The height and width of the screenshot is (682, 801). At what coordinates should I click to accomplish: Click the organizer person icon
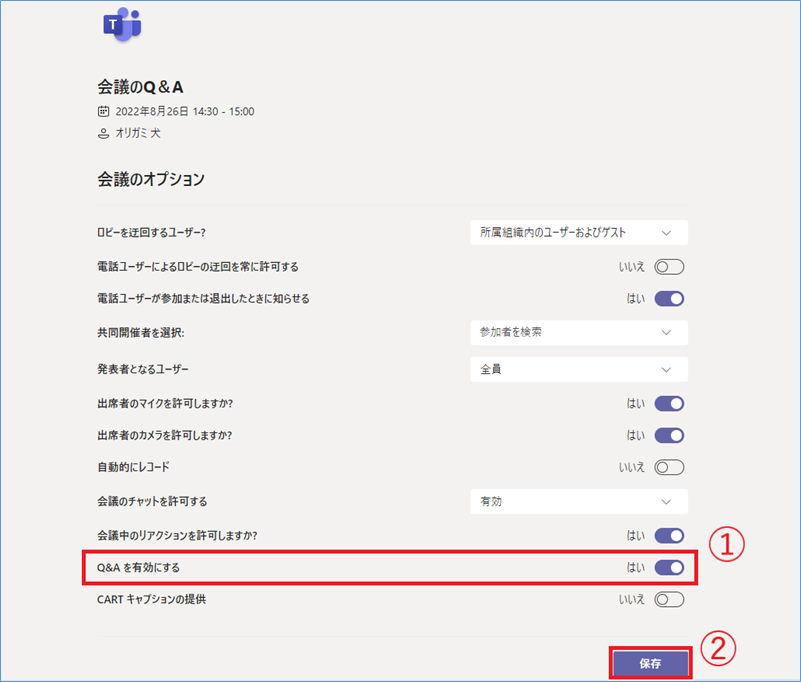(103, 134)
